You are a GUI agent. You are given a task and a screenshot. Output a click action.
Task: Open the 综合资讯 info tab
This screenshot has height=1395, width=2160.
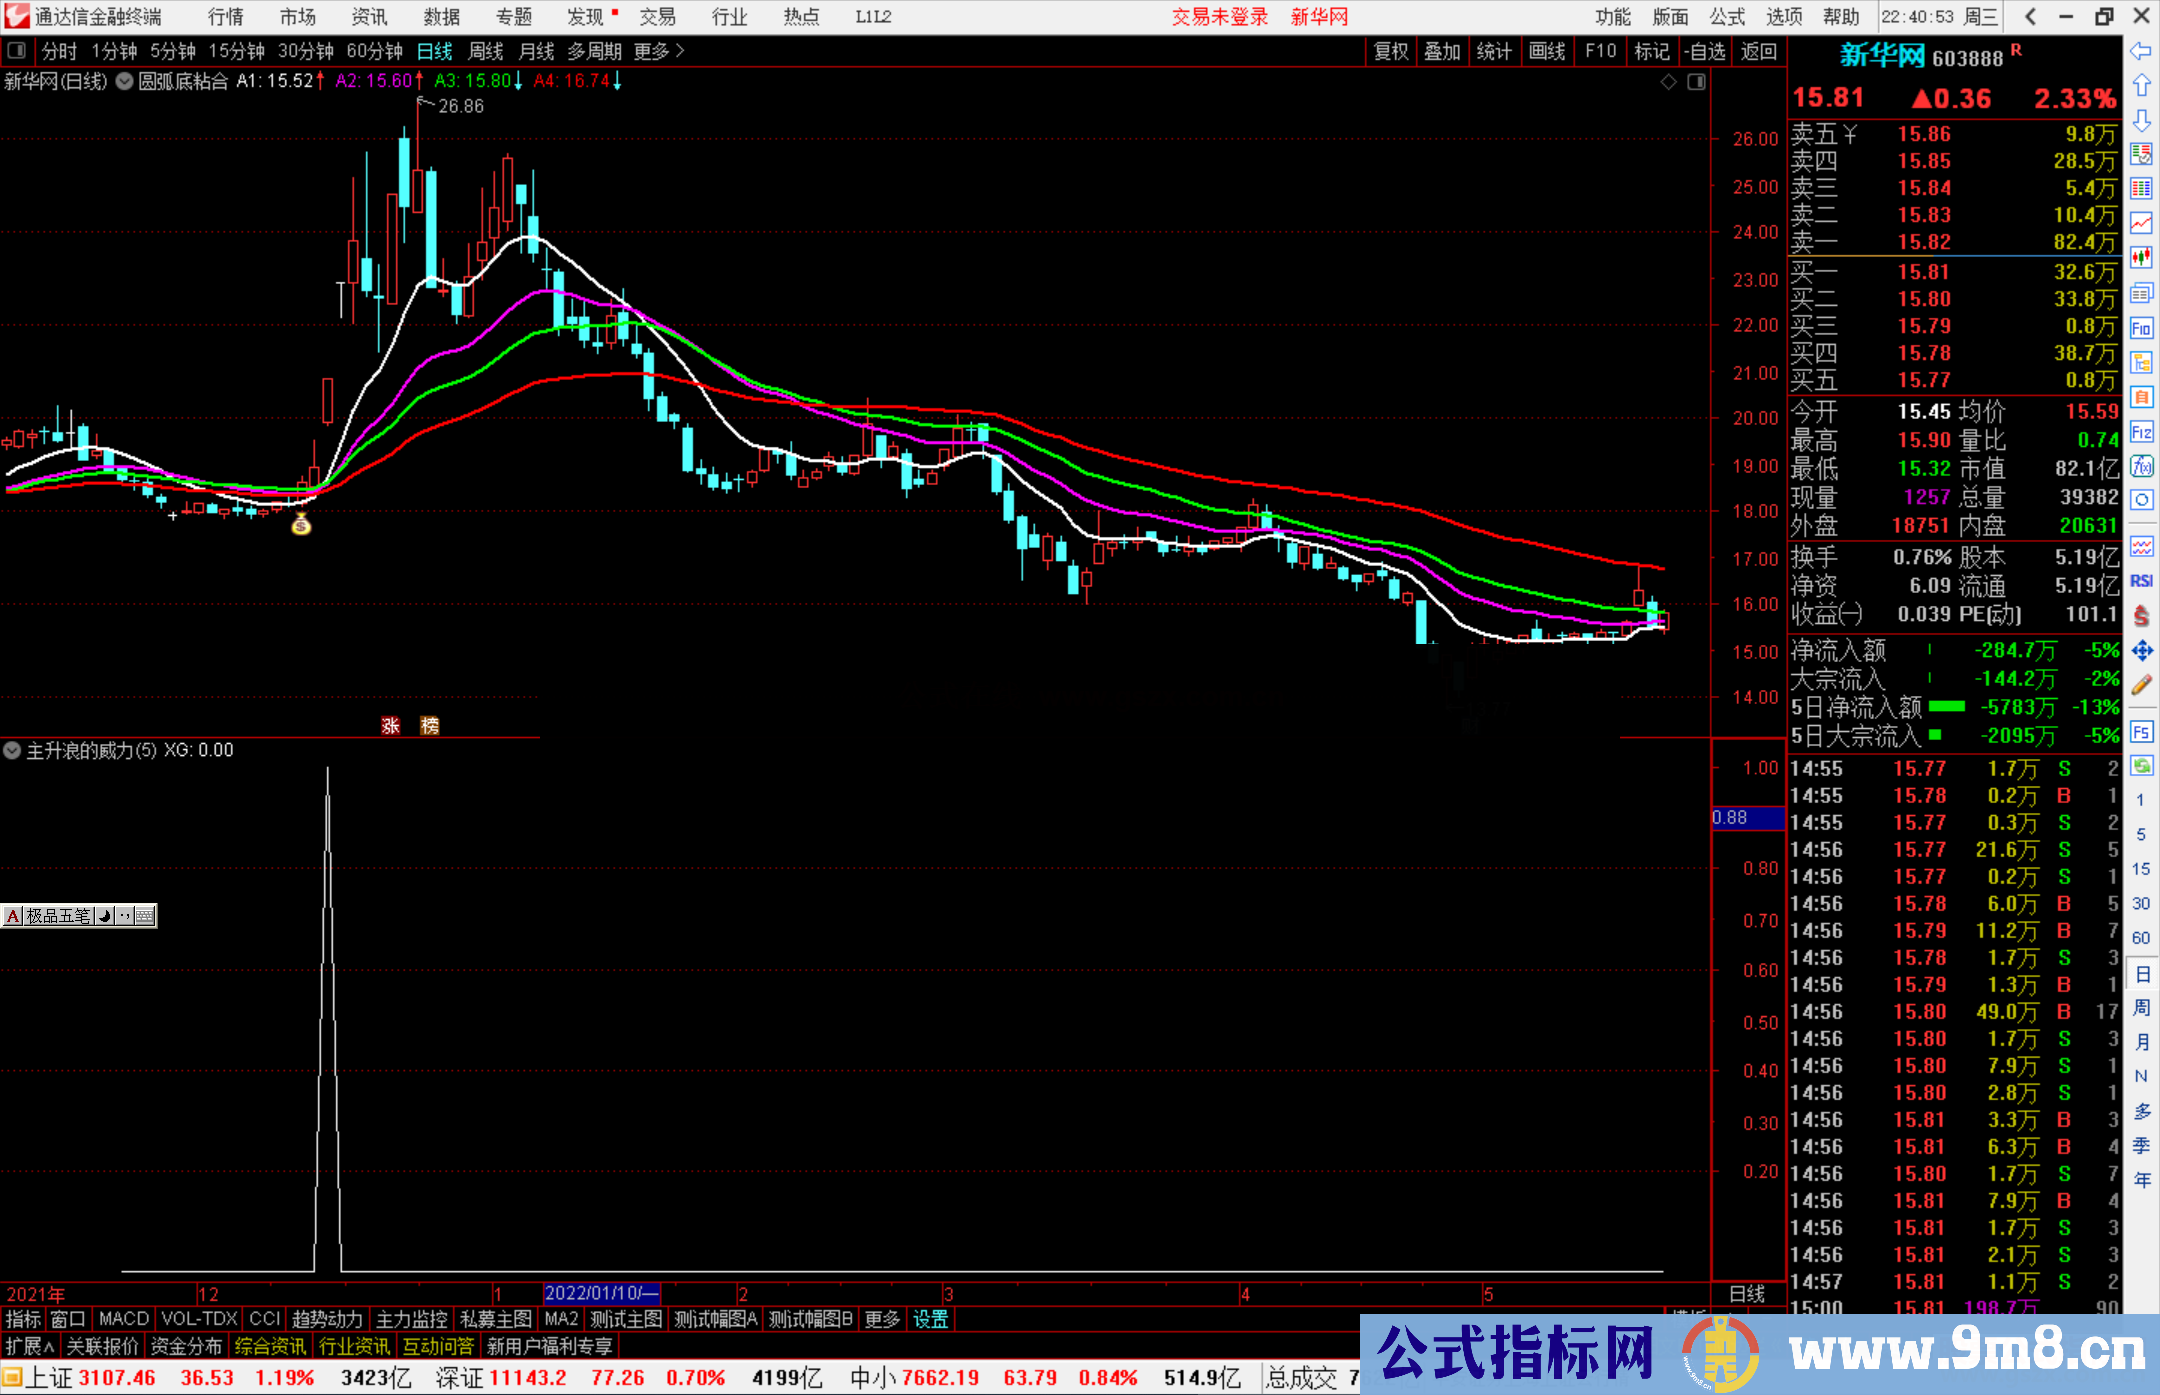click(x=270, y=1347)
